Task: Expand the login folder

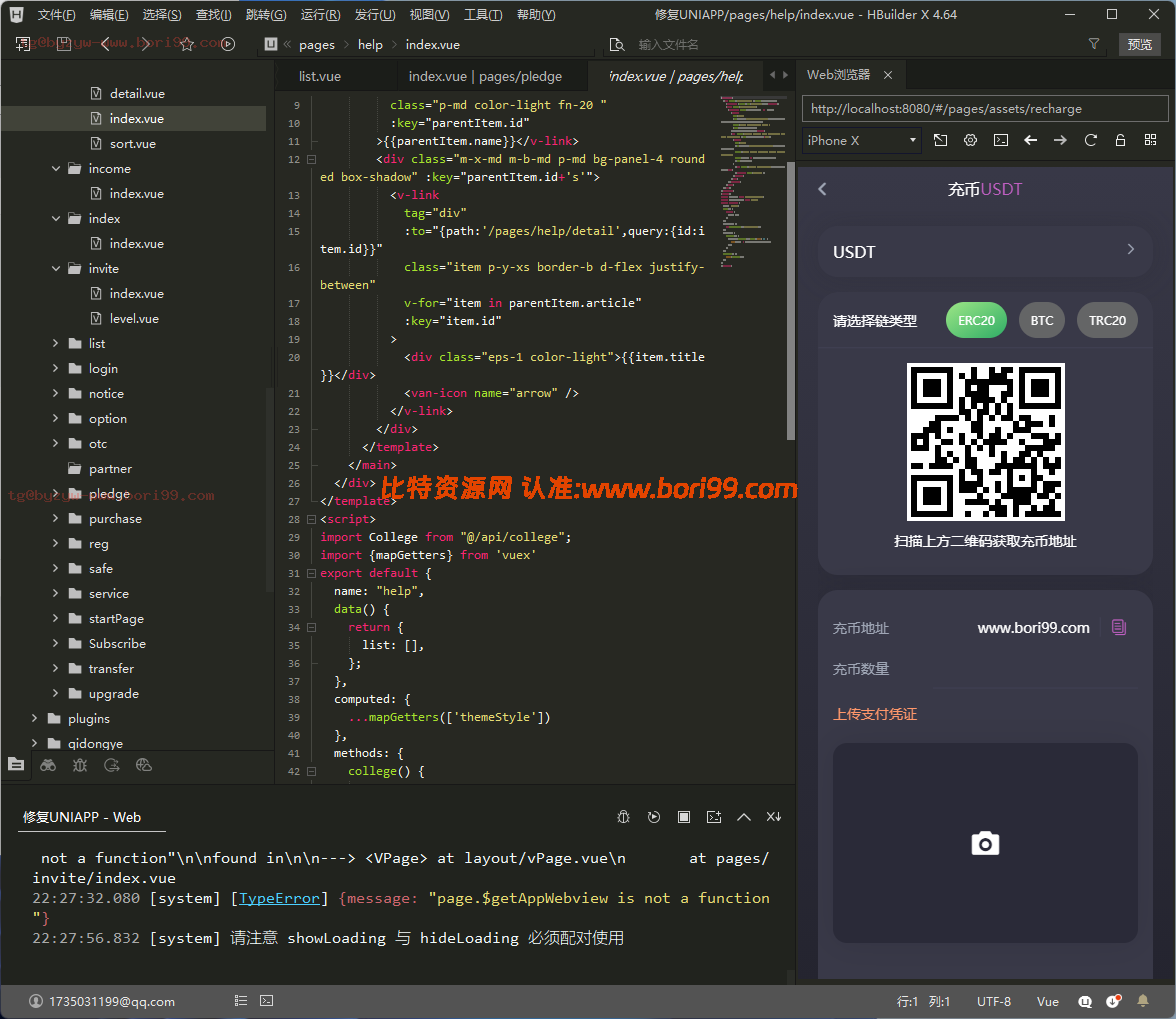Action: (56, 368)
